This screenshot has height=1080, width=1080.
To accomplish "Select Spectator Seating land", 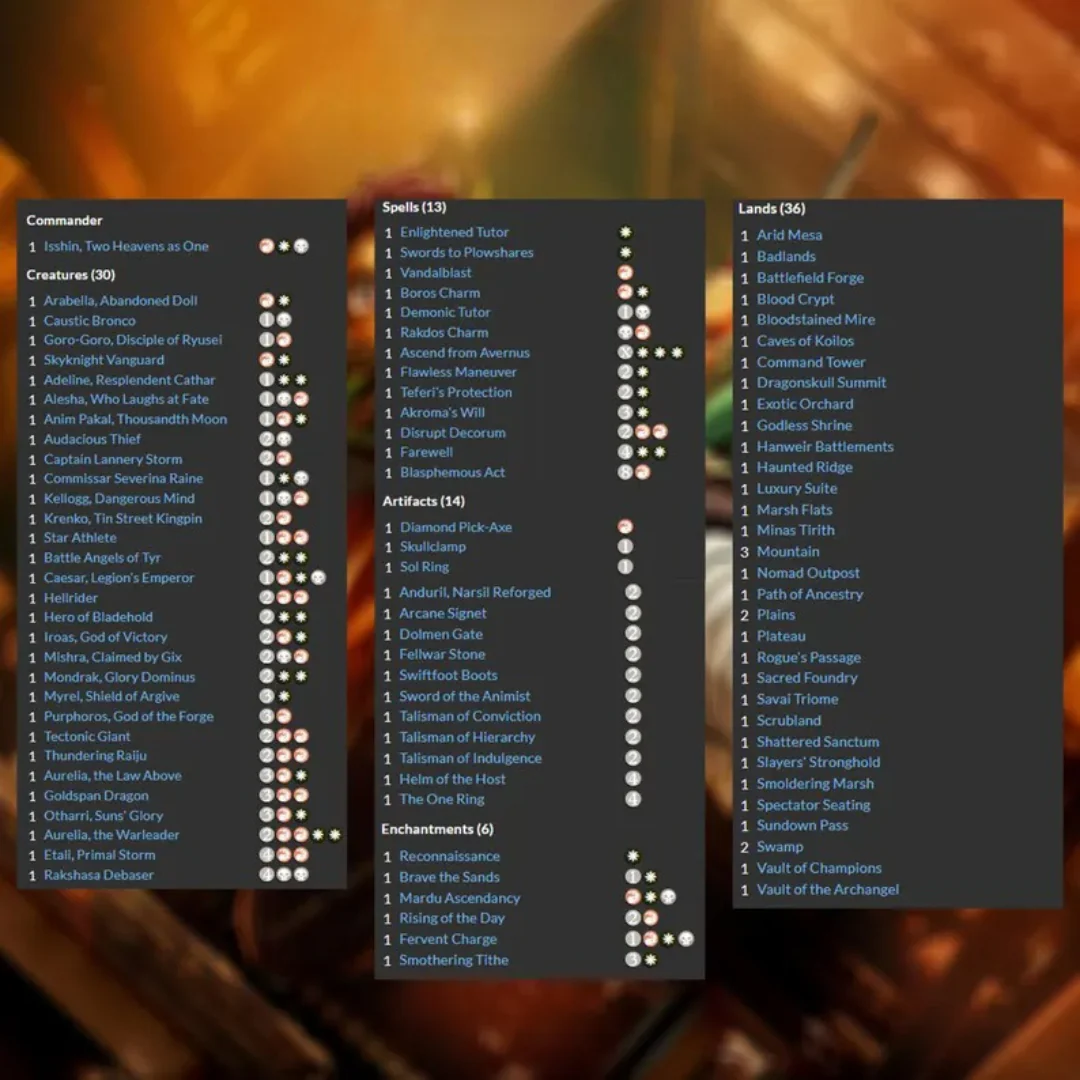I will coord(813,804).
